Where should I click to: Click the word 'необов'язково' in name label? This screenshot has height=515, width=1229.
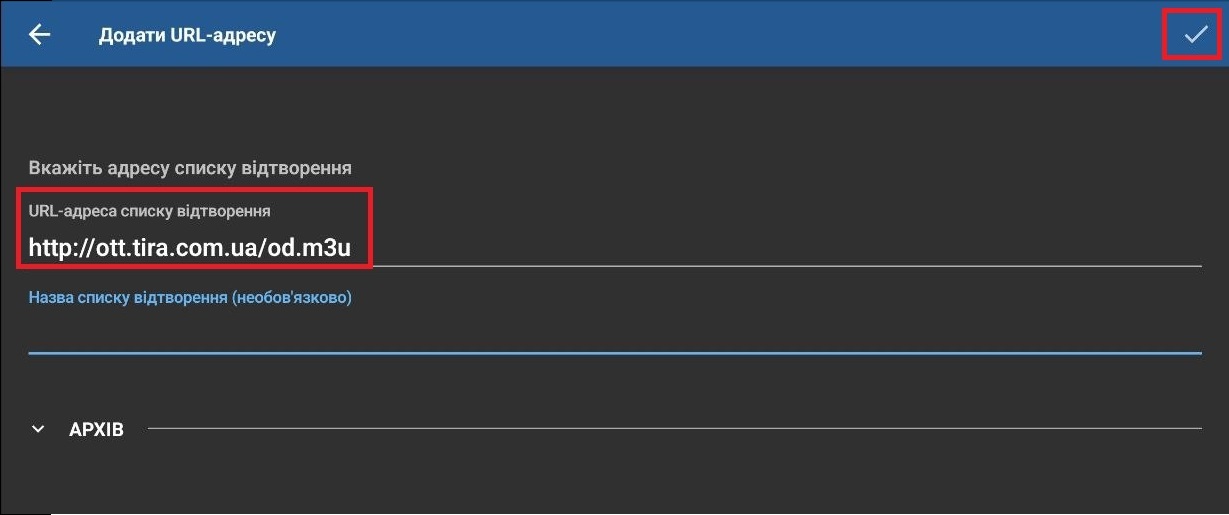coord(291,298)
